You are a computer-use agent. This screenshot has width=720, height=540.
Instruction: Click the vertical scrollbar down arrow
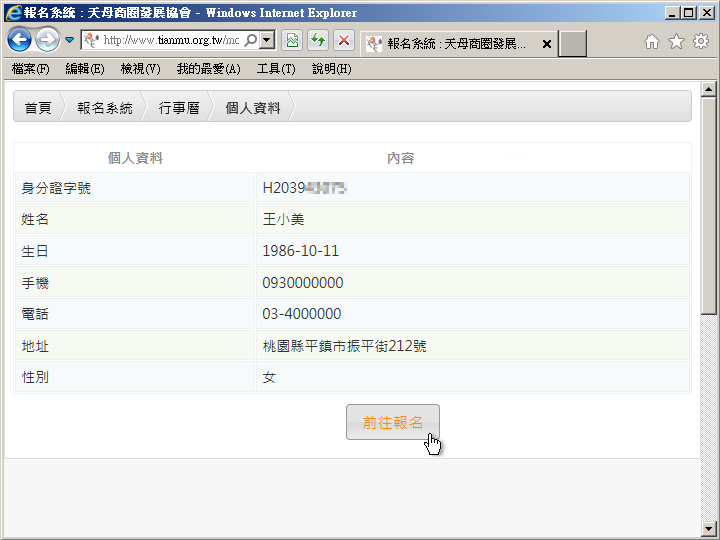709,528
